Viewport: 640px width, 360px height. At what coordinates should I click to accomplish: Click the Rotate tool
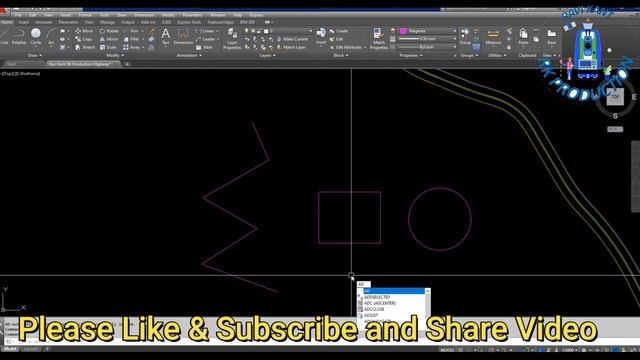tap(109, 31)
